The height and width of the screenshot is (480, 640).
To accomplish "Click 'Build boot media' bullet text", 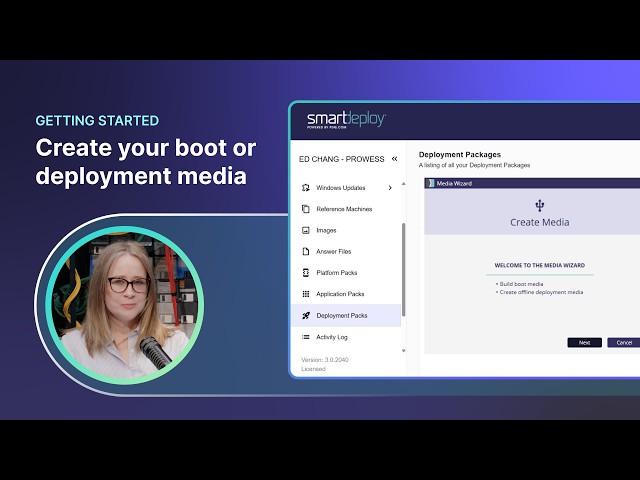I will tap(521, 284).
